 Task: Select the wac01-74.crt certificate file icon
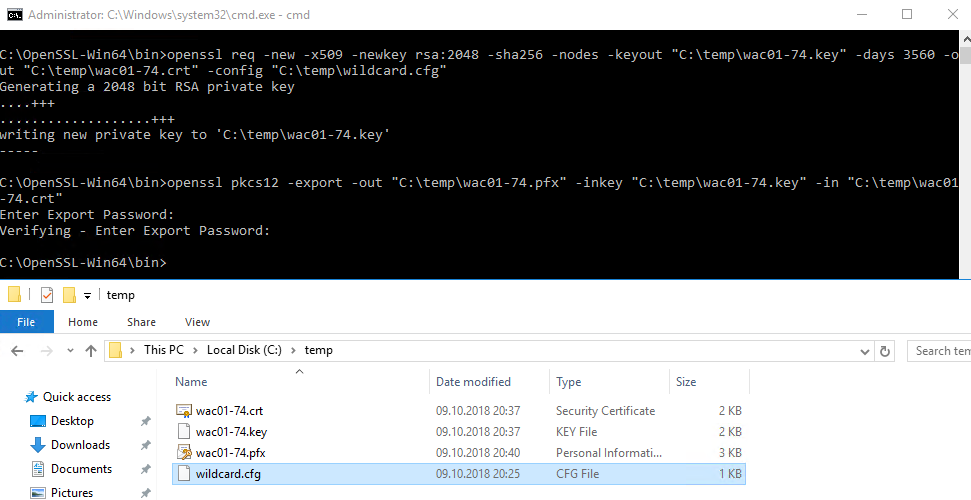click(x=184, y=411)
